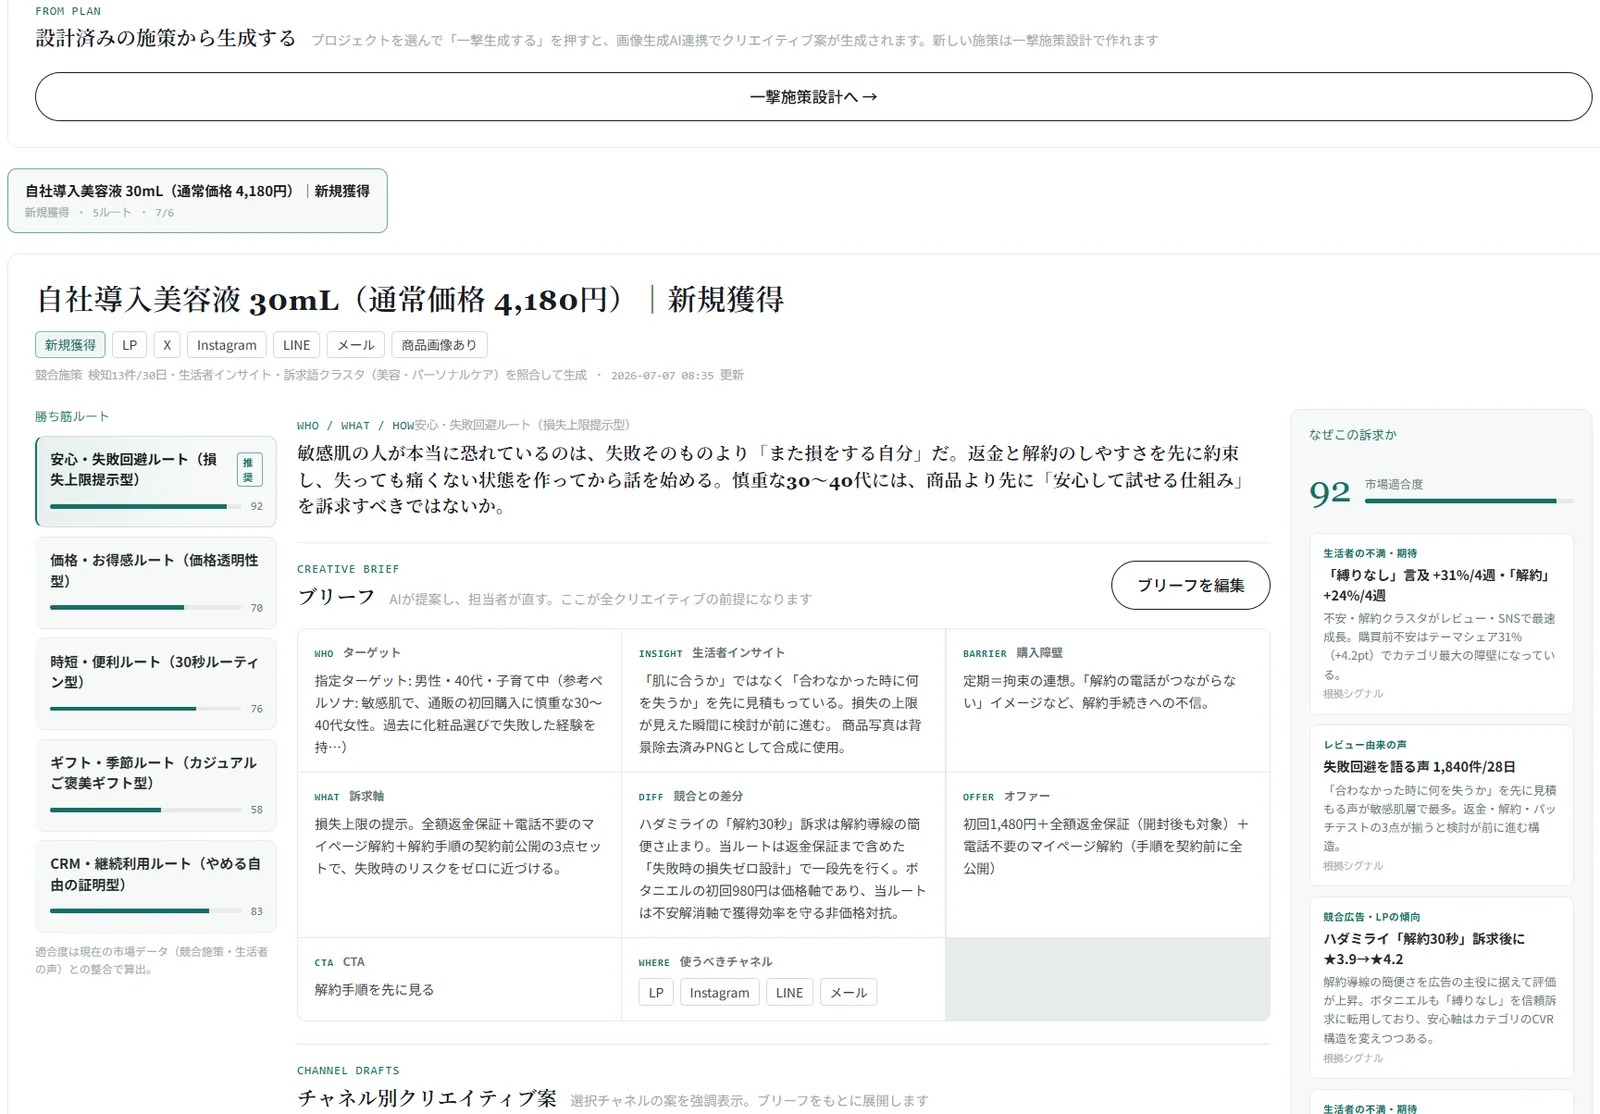Viewport: 1600px width, 1114px height.
Task: Click the チャネル別クリエイティブ案 heading
Action: pyautogui.click(x=427, y=1097)
